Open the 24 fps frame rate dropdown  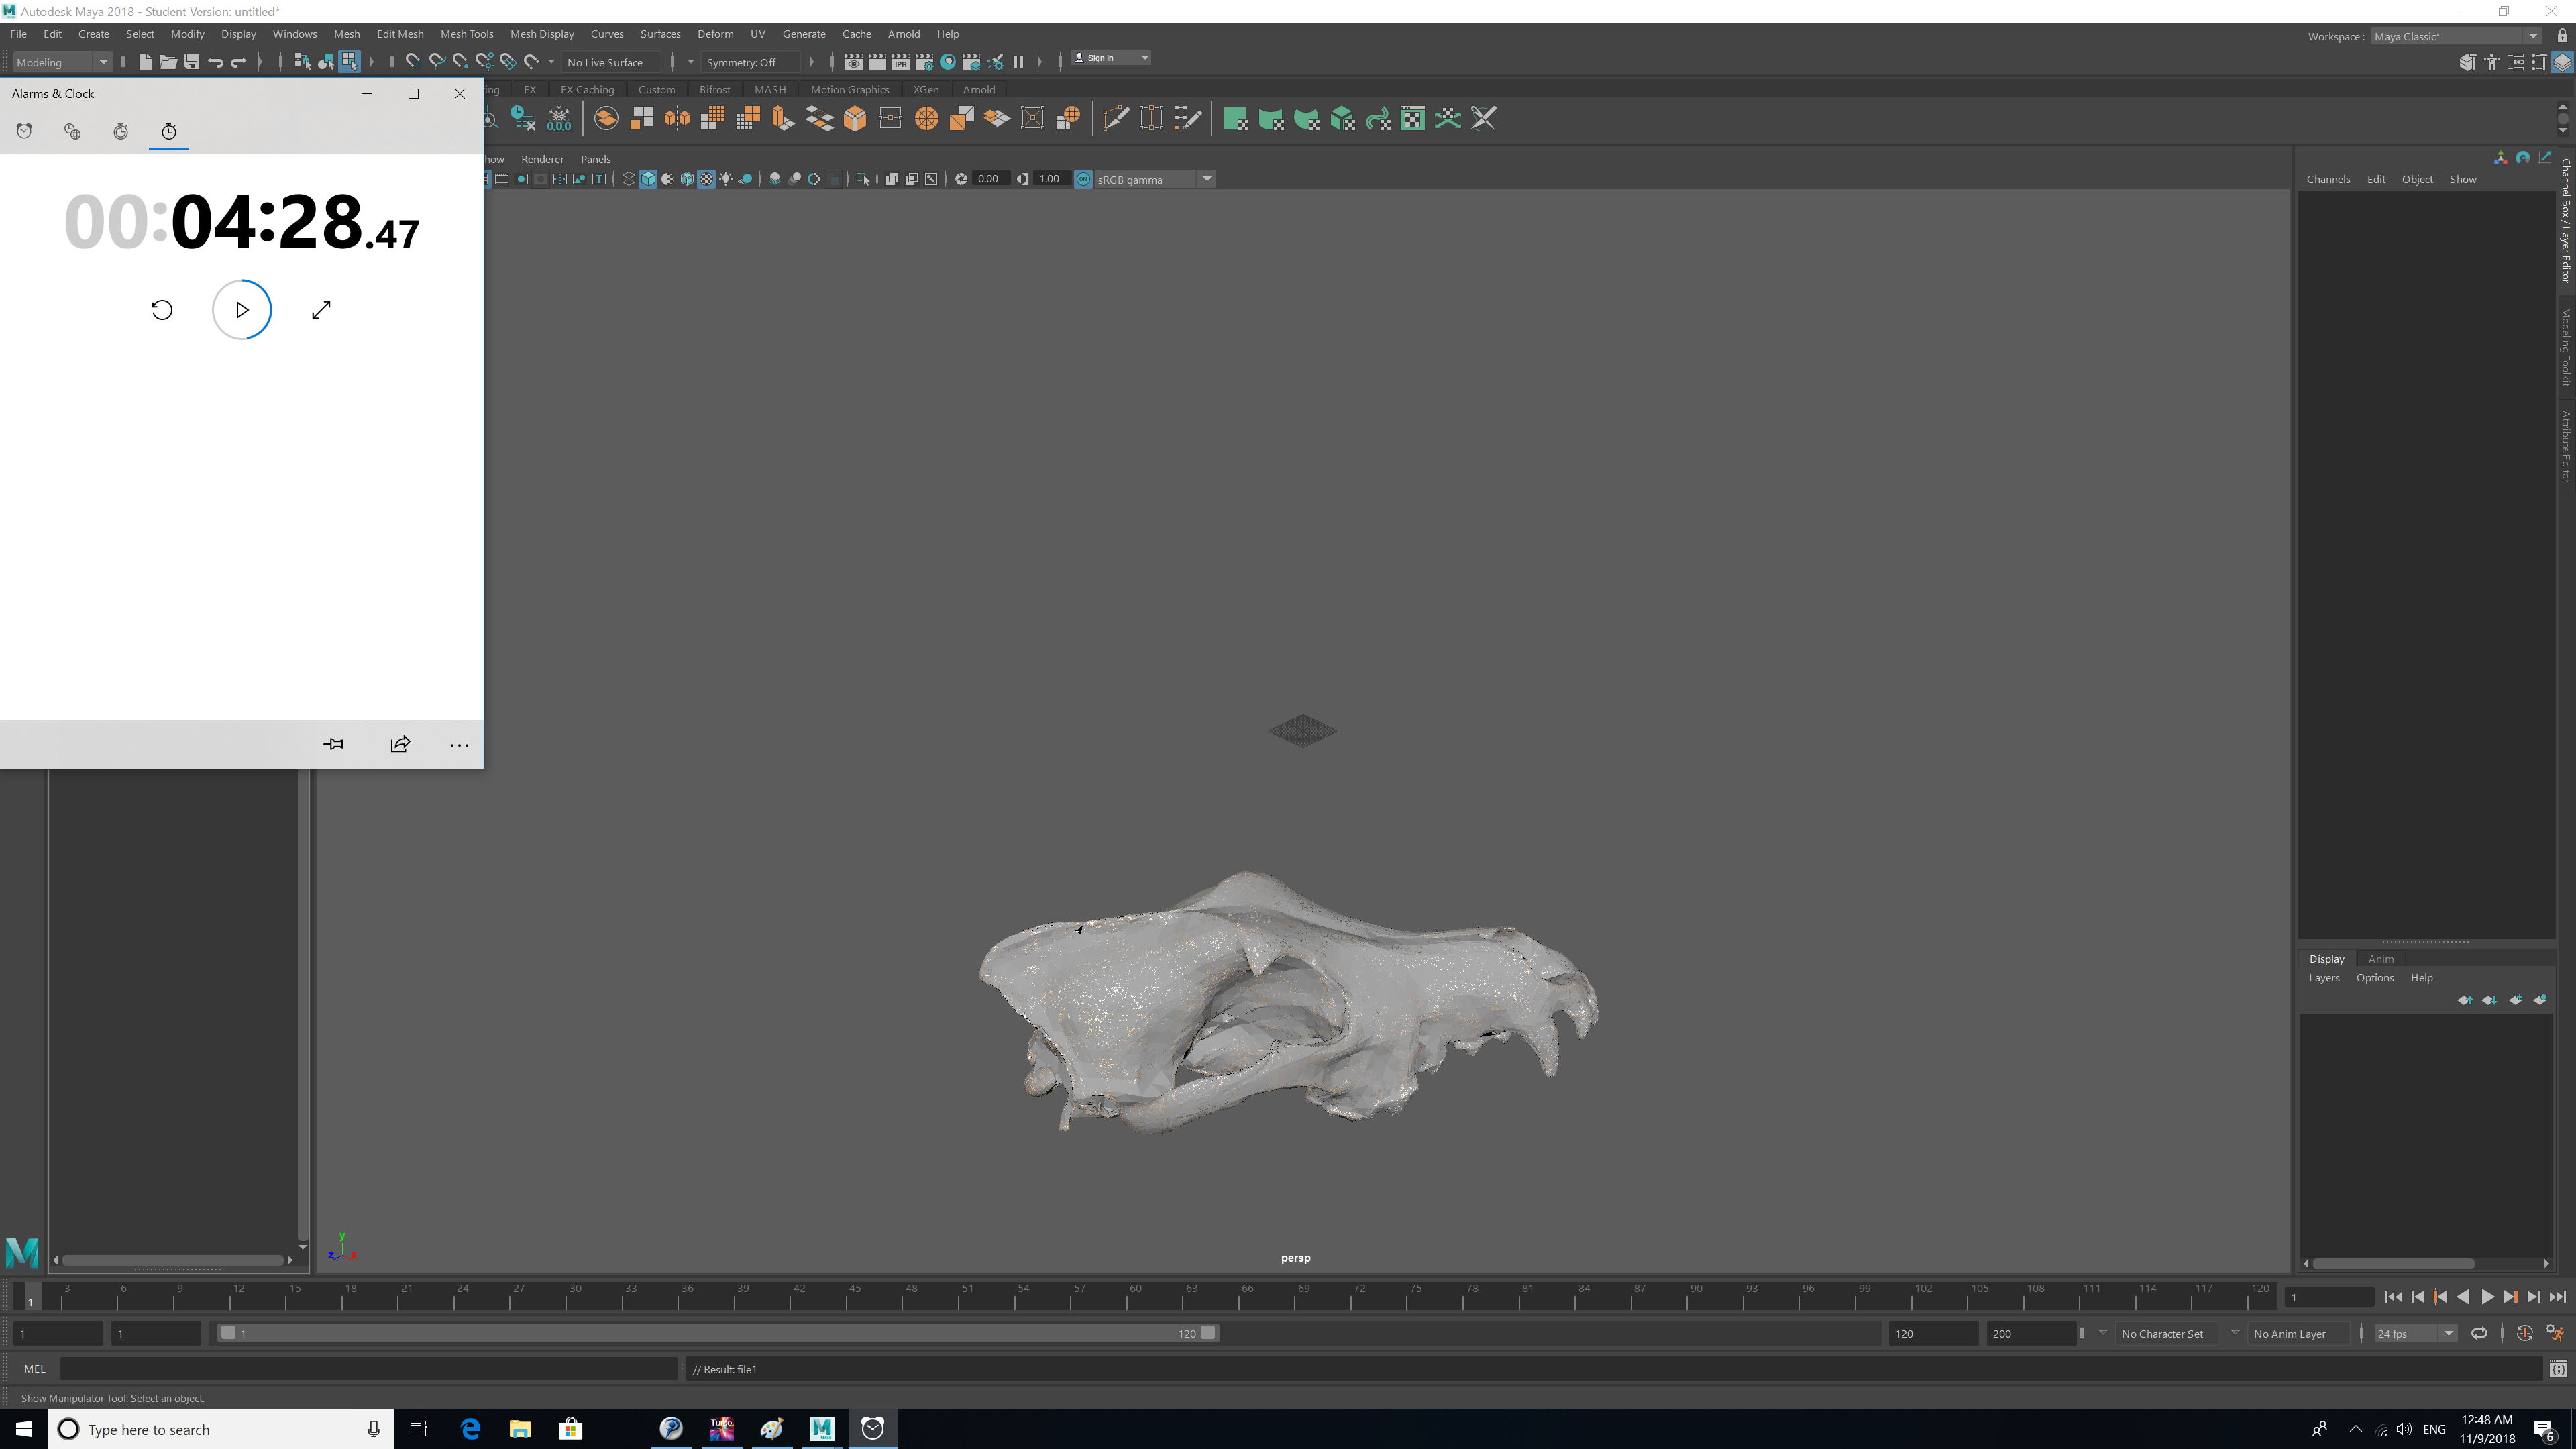coord(2416,1333)
